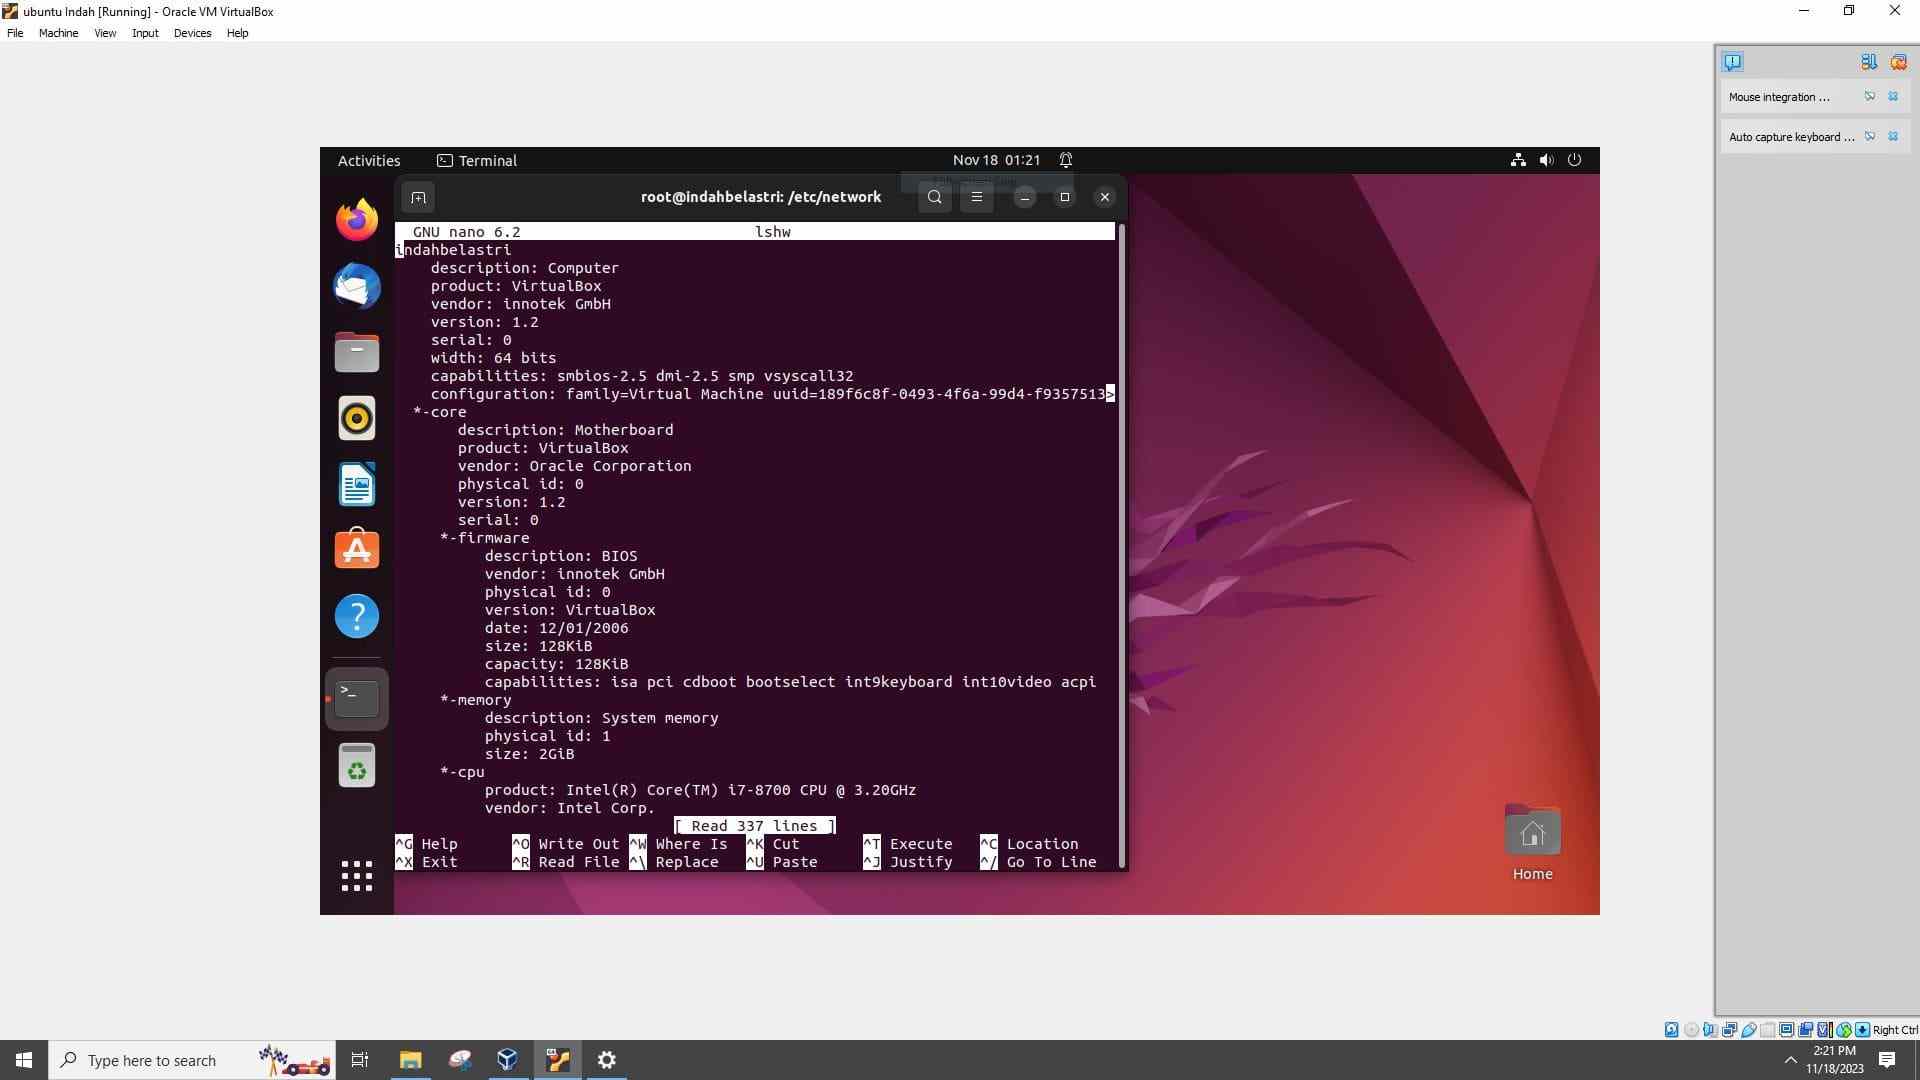Click the display status bar icon
The image size is (1920, 1080).
1787,1030
